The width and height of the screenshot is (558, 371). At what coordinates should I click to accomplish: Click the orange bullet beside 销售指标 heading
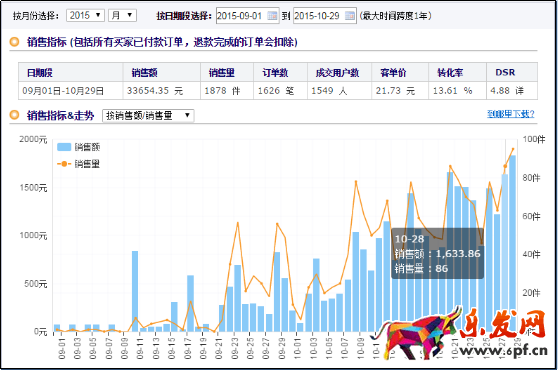tap(15, 42)
